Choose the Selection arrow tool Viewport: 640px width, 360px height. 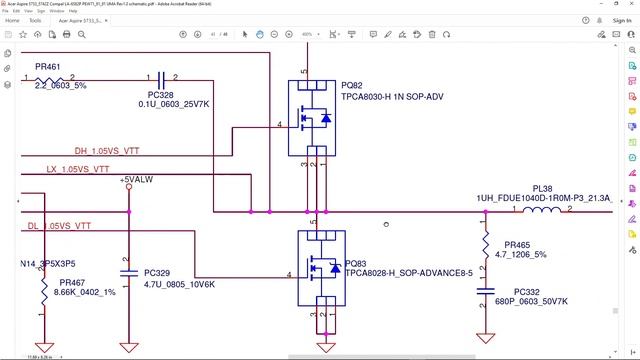245,35
